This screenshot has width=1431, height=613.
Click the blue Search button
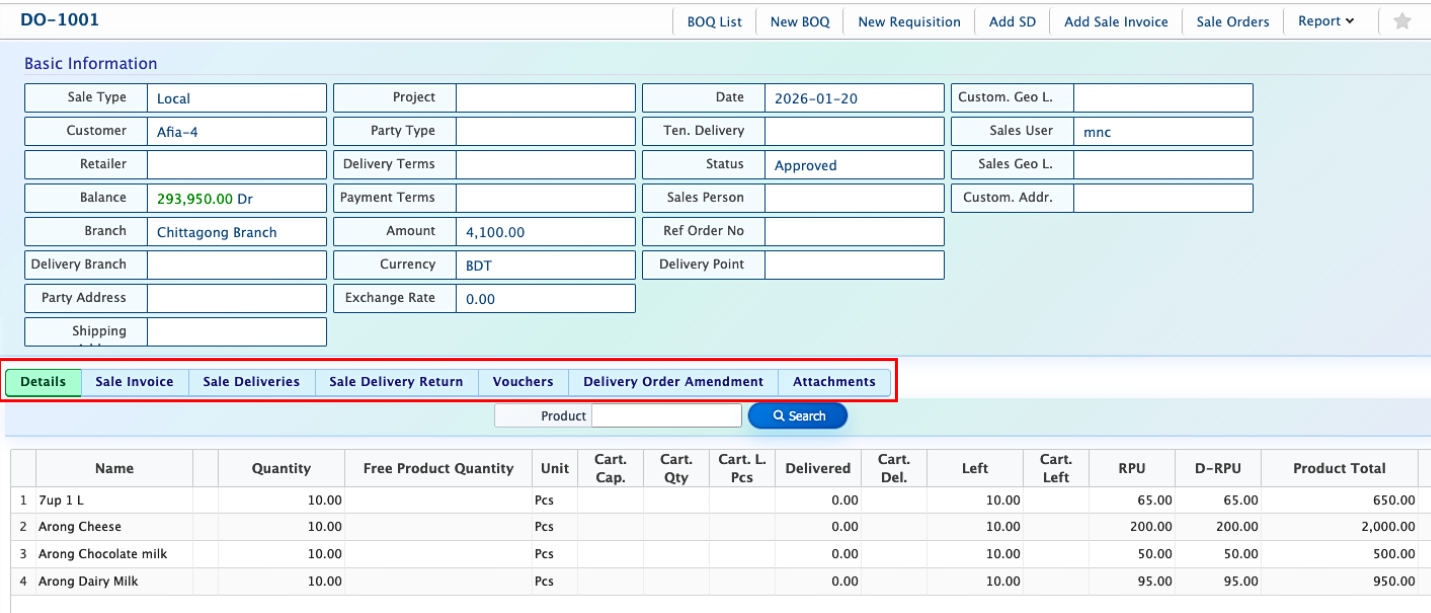(x=798, y=416)
